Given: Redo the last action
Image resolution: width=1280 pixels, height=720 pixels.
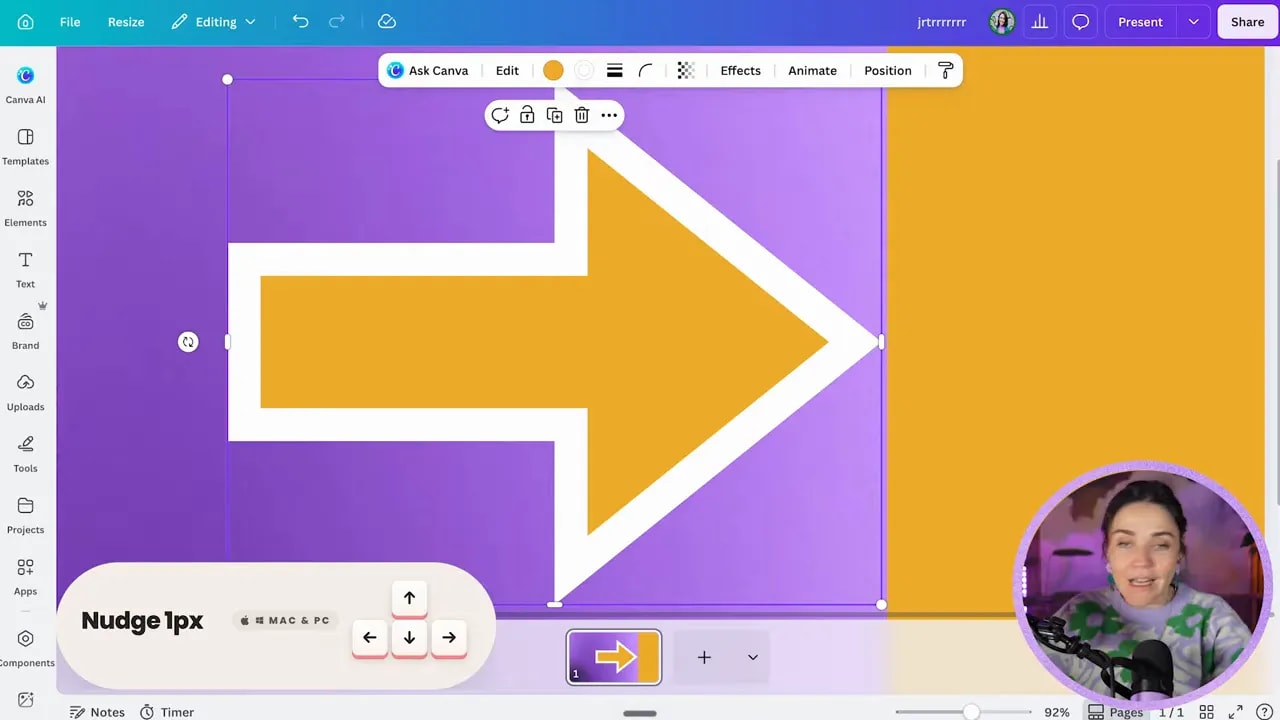Looking at the screenshot, I should pyautogui.click(x=337, y=22).
